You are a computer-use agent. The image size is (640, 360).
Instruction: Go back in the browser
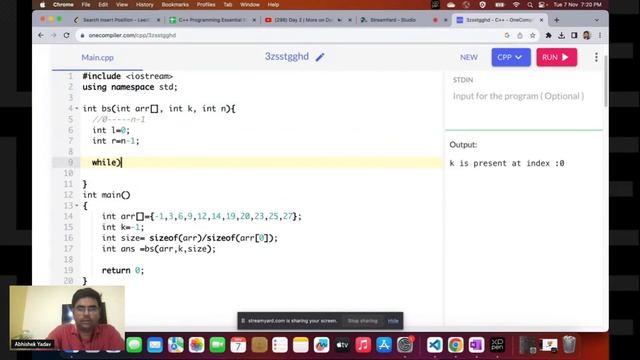41,36
